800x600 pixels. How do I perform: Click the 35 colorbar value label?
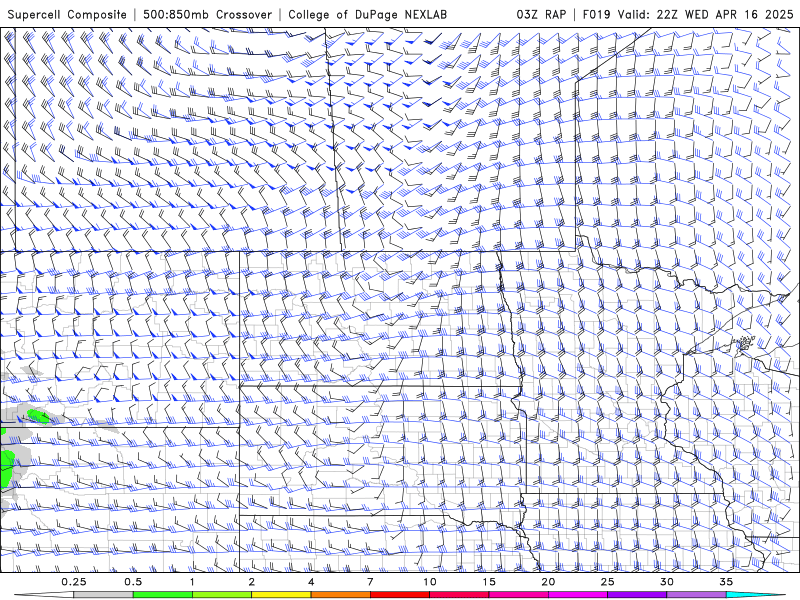click(726, 582)
